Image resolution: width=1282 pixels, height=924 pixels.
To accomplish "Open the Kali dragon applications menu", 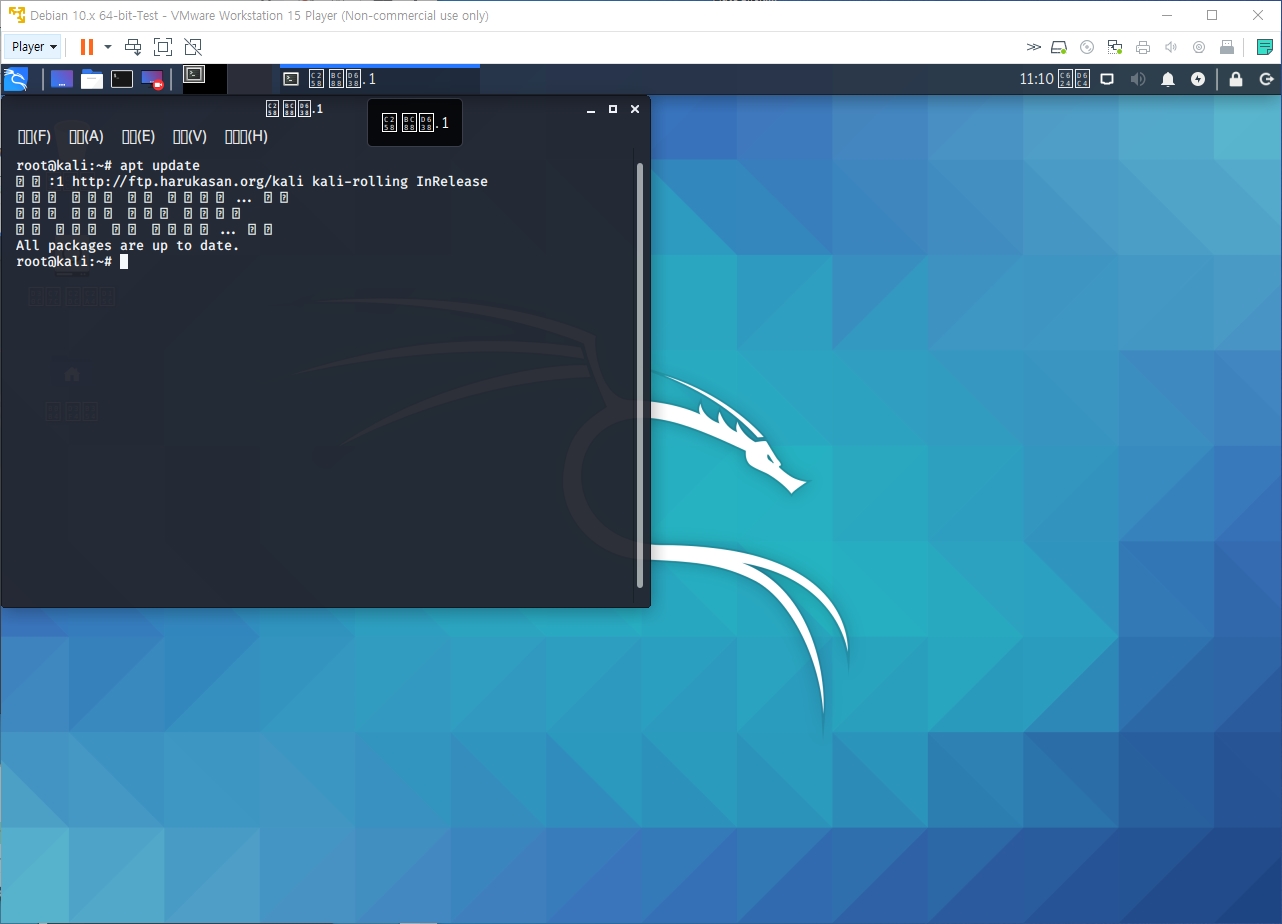I will pyautogui.click(x=16, y=79).
